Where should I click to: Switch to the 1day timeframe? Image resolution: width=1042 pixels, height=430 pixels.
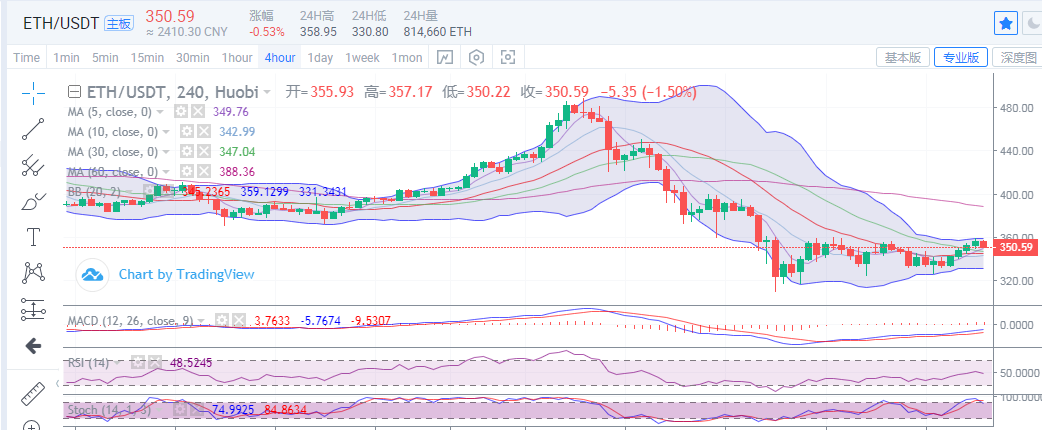click(x=320, y=57)
